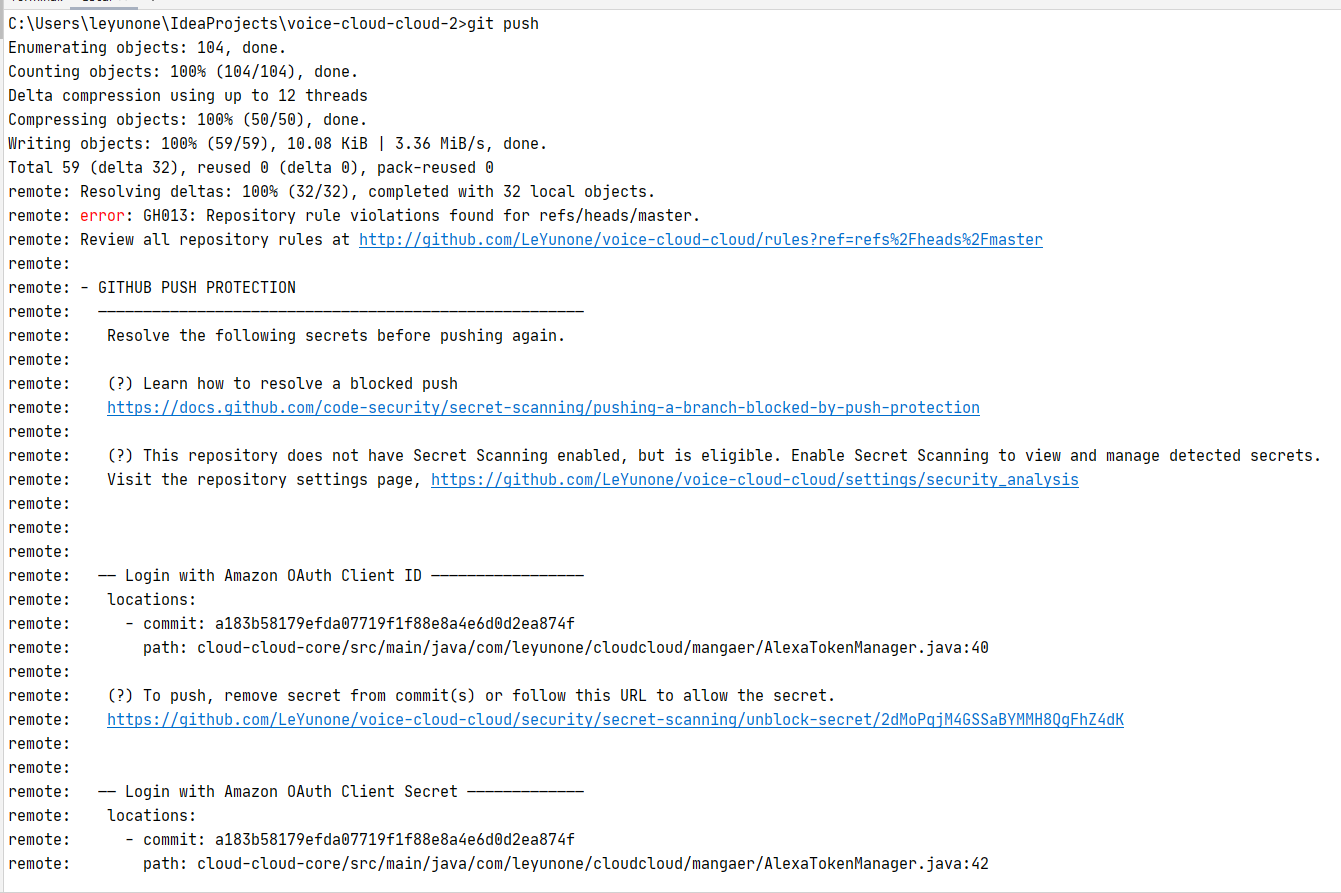Follow the unblock-secret URL to allow secret

click(615, 720)
